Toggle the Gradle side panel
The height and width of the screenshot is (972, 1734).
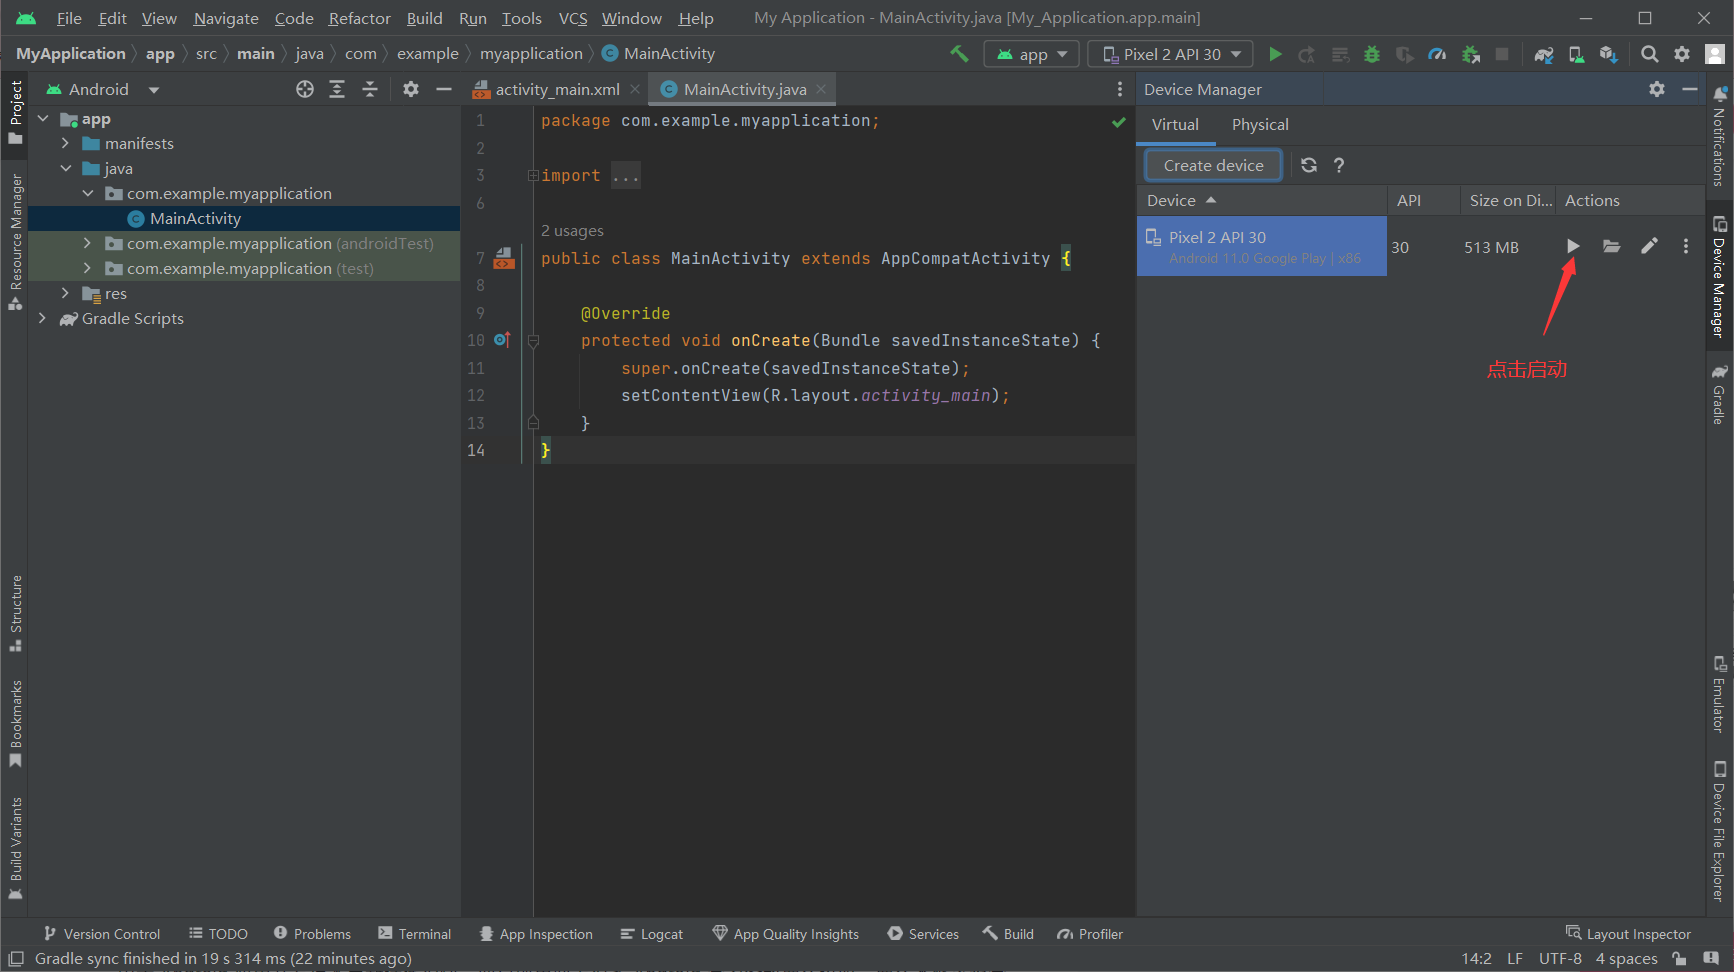[1719, 394]
